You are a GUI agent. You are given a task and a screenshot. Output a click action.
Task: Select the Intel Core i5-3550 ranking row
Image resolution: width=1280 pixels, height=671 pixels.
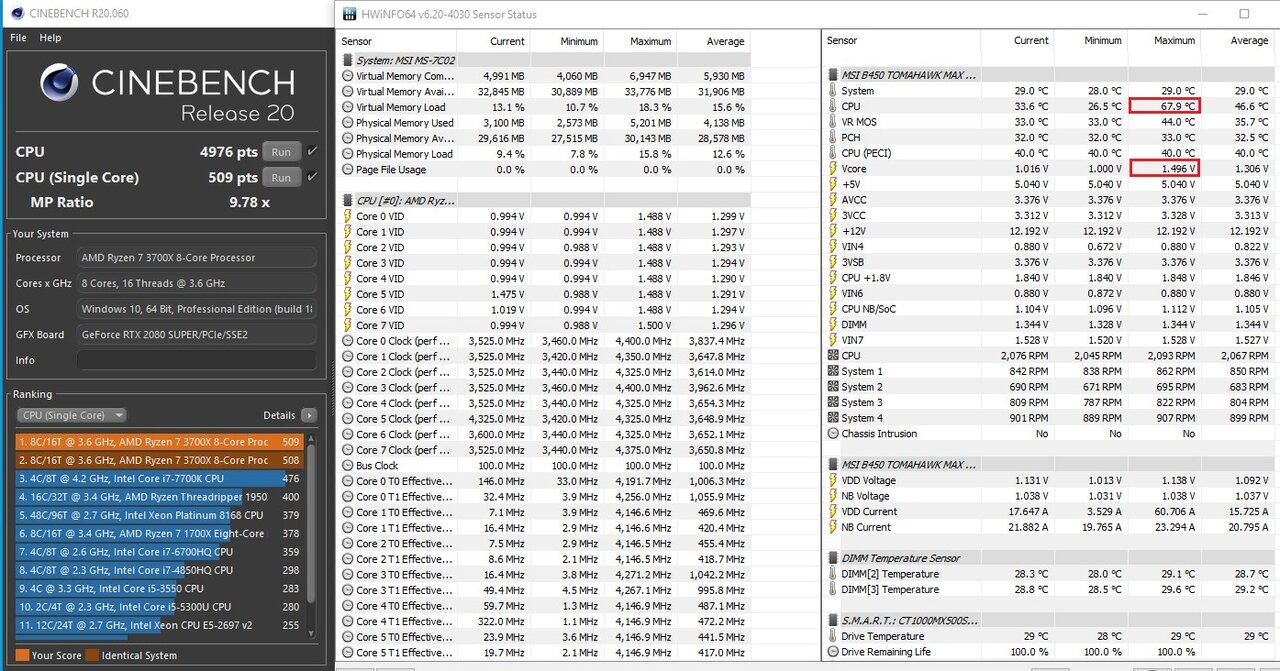coord(160,588)
